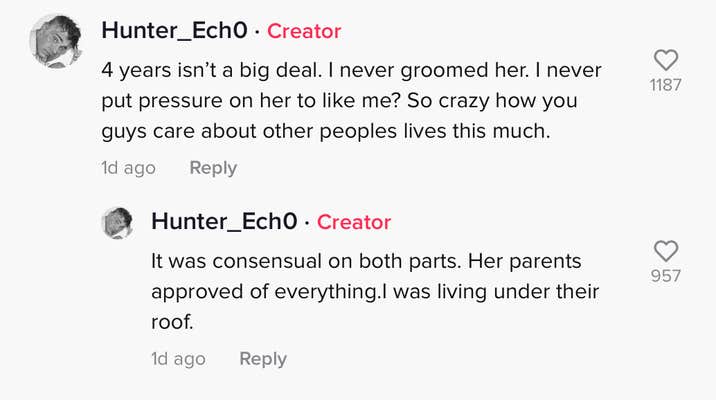The height and width of the screenshot is (400, 716).
Task: Open the top comment's profile avatar
Action: (56, 41)
